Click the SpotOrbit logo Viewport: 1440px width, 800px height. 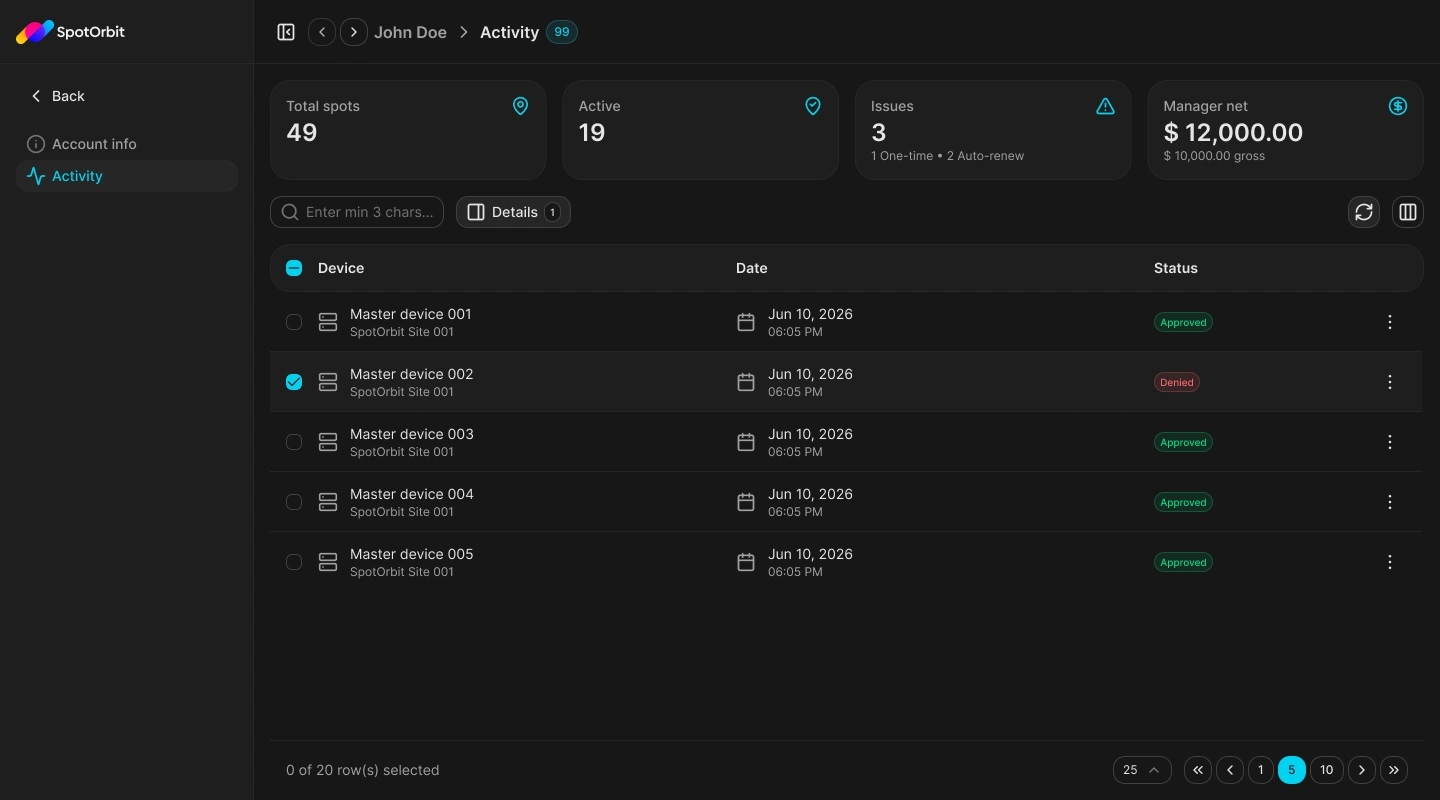point(70,32)
